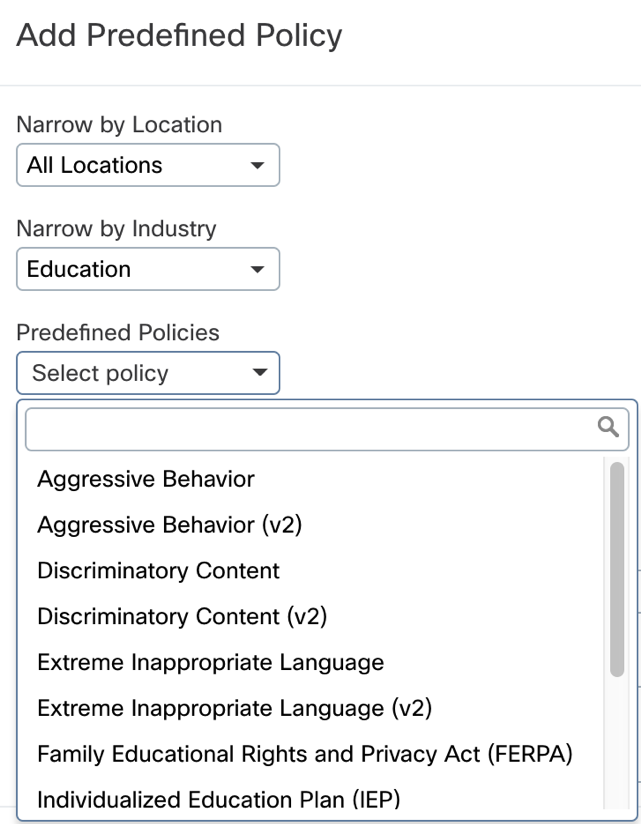Select the Discriminatory Content policy
Image resolution: width=641 pixels, height=824 pixels.
[158, 571]
